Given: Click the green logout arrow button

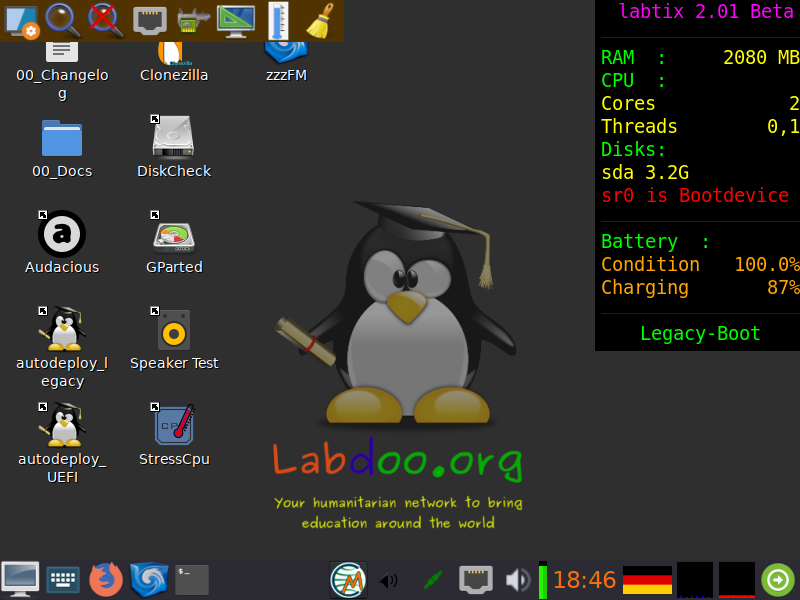Looking at the screenshot, I should click(778, 580).
